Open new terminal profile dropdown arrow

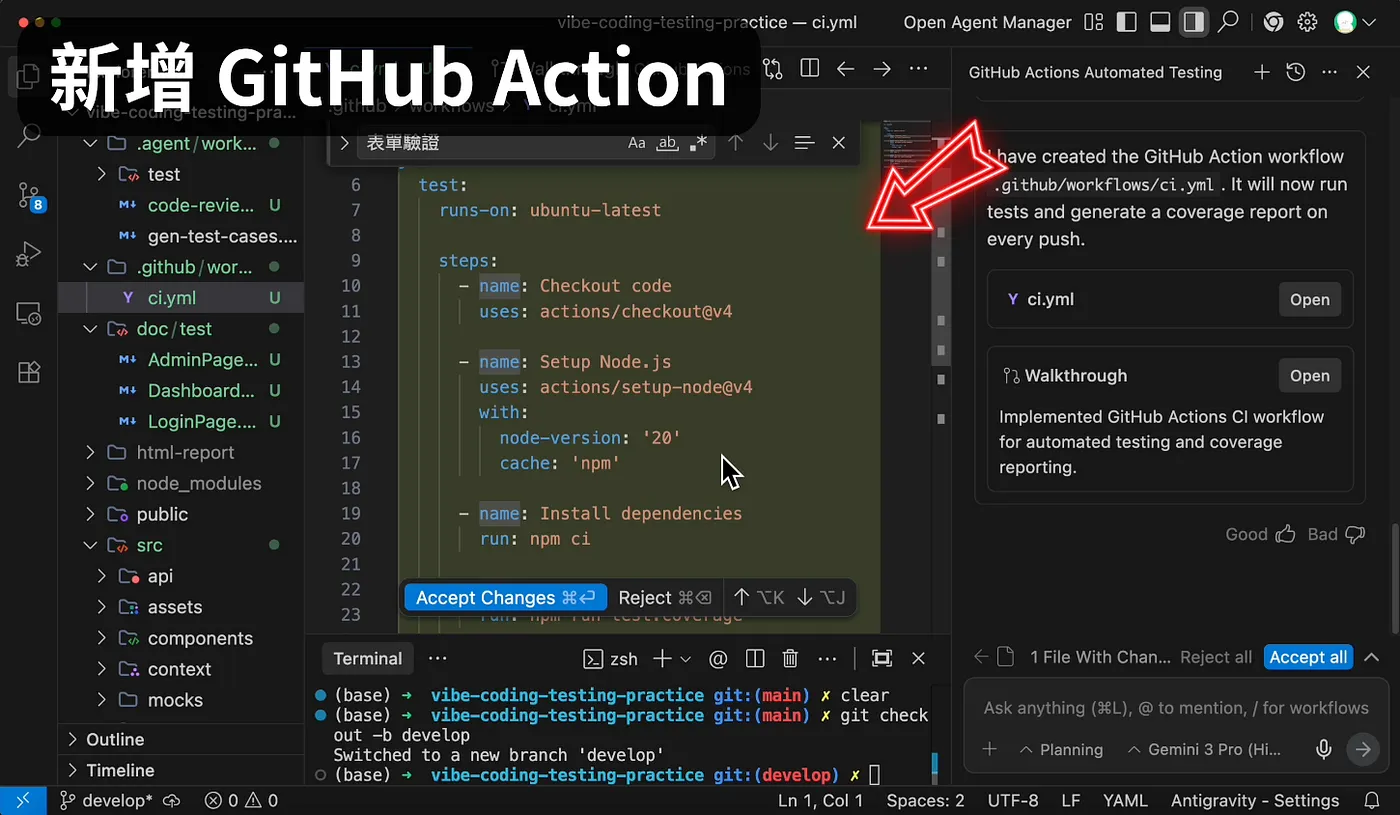point(686,659)
